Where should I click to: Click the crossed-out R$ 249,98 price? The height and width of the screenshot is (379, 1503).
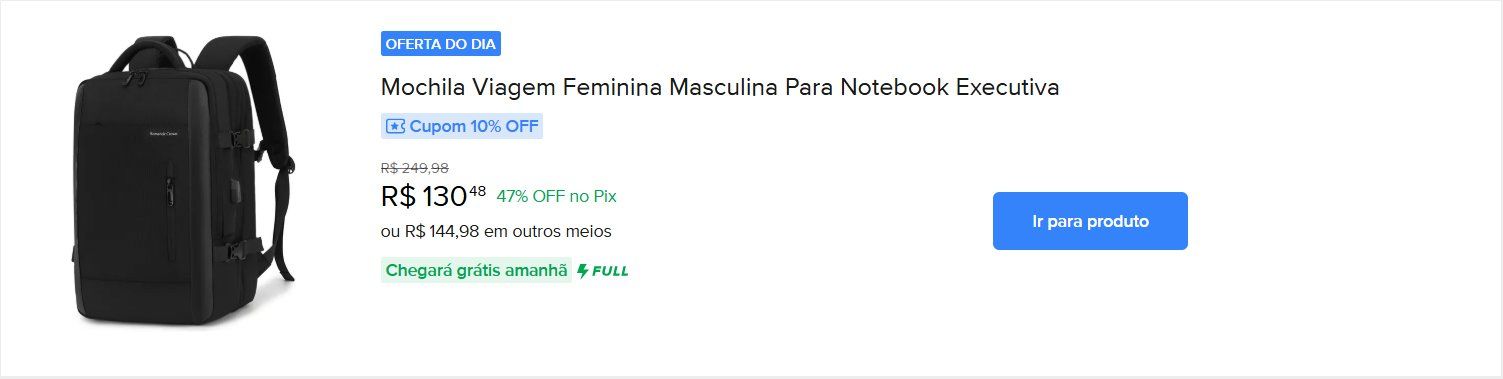[415, 168]
